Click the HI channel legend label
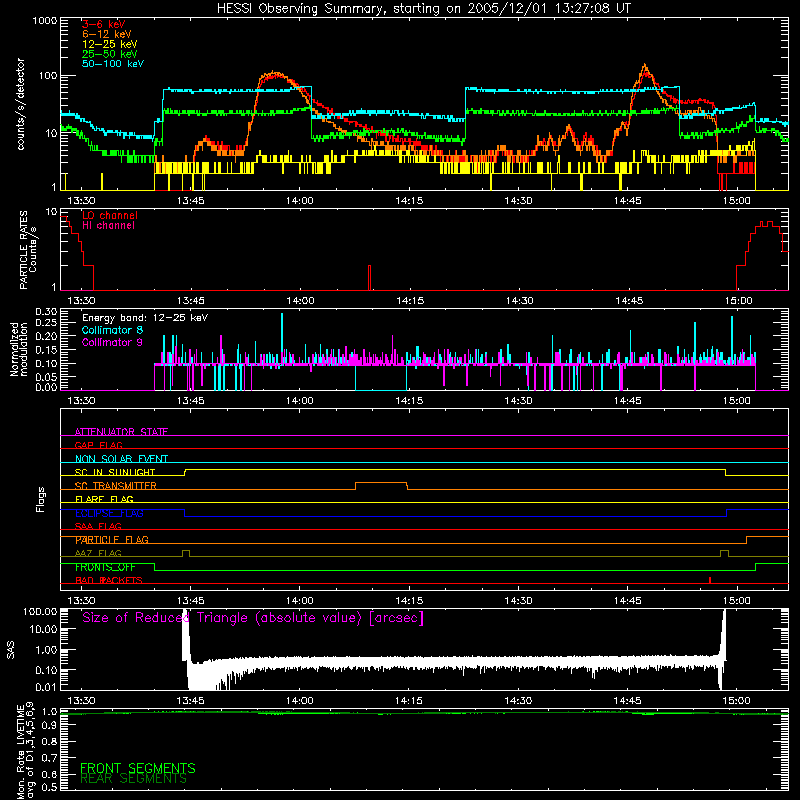The height and width of the screenshot is (800, 800). pos(108,225)
